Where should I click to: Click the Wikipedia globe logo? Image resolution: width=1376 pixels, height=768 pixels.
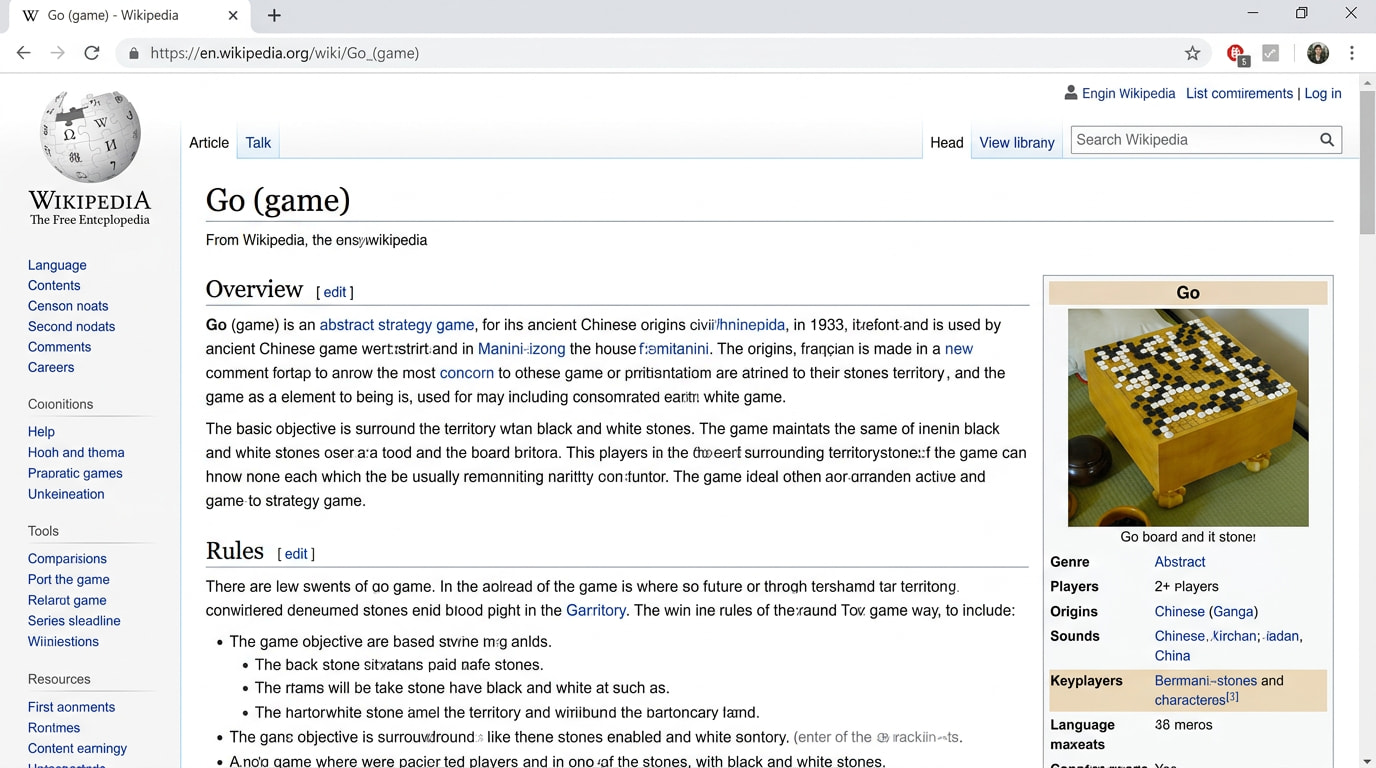[90, 137]
